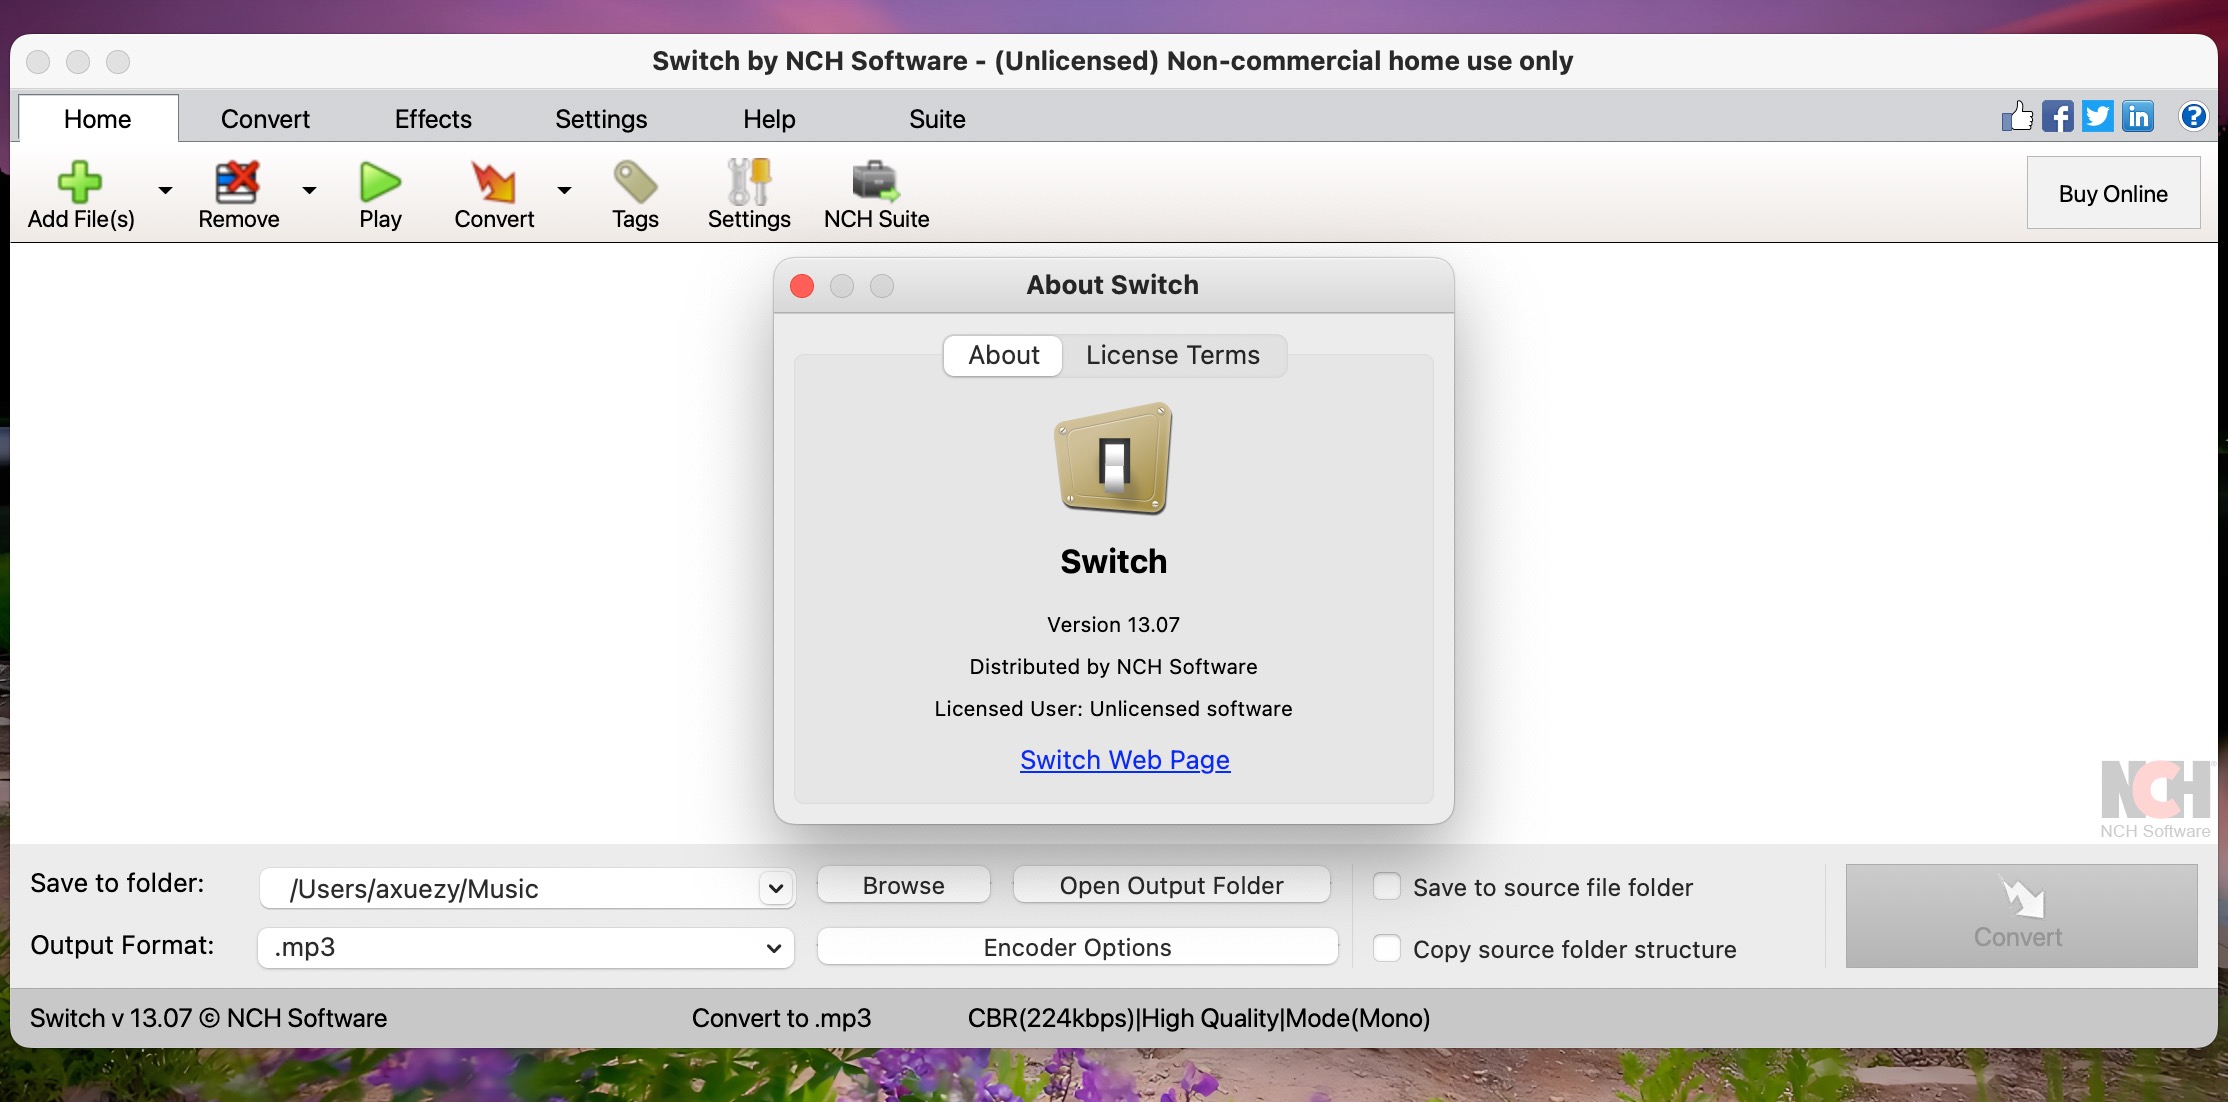Click the blue help question mark icon
The image size is (2228, 1102).
[2193, 117]
